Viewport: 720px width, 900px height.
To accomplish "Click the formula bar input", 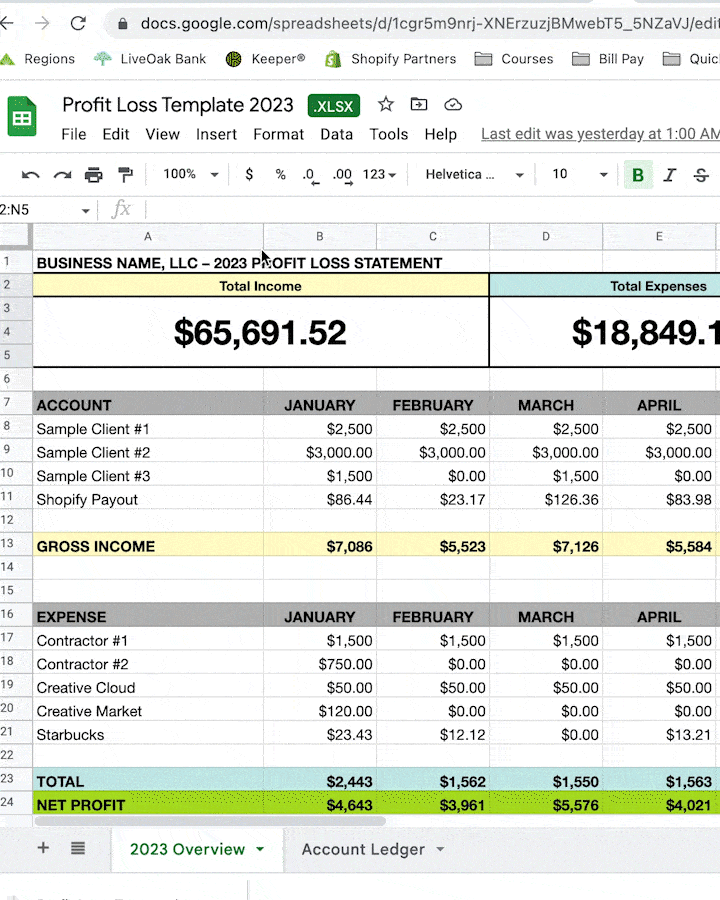I will pyautogui.click(x=433, y=210).
